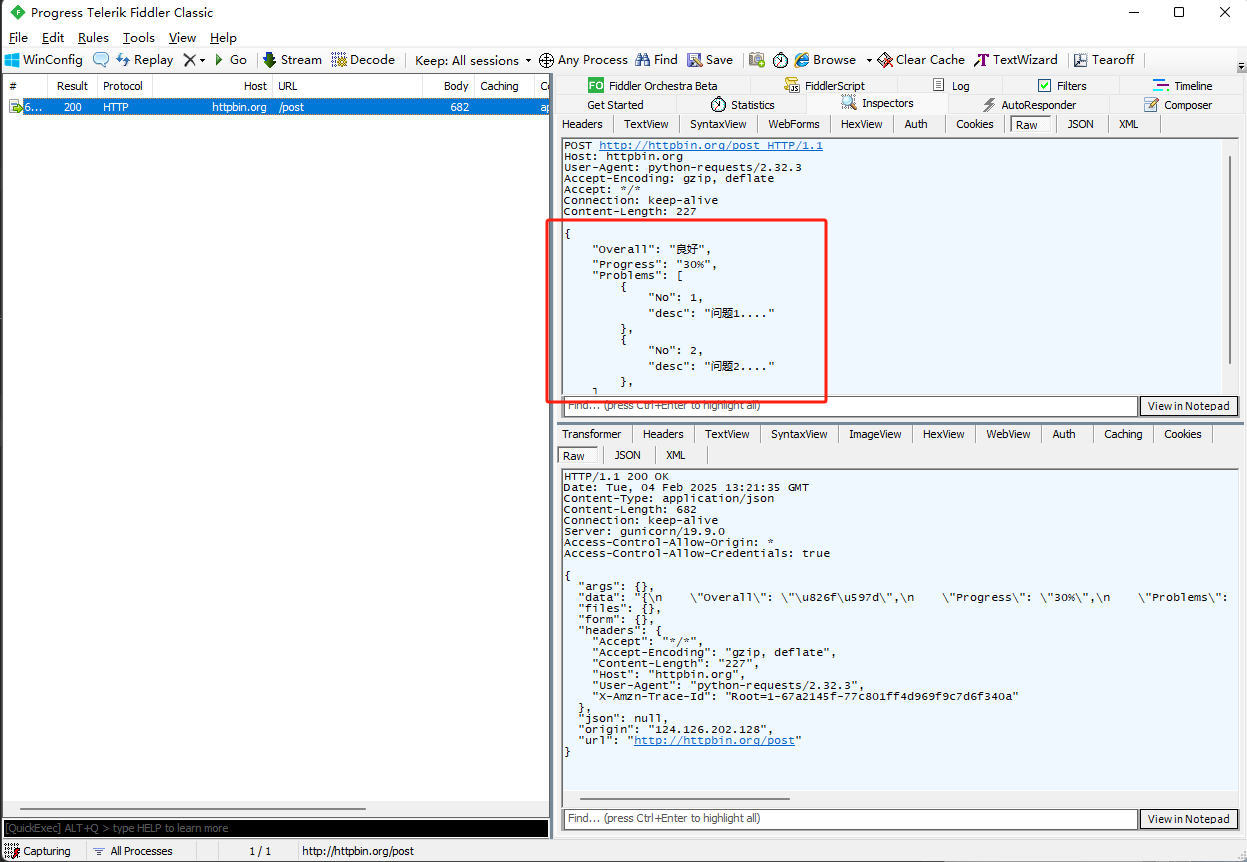Select response Caching tab

(1123, 434)
